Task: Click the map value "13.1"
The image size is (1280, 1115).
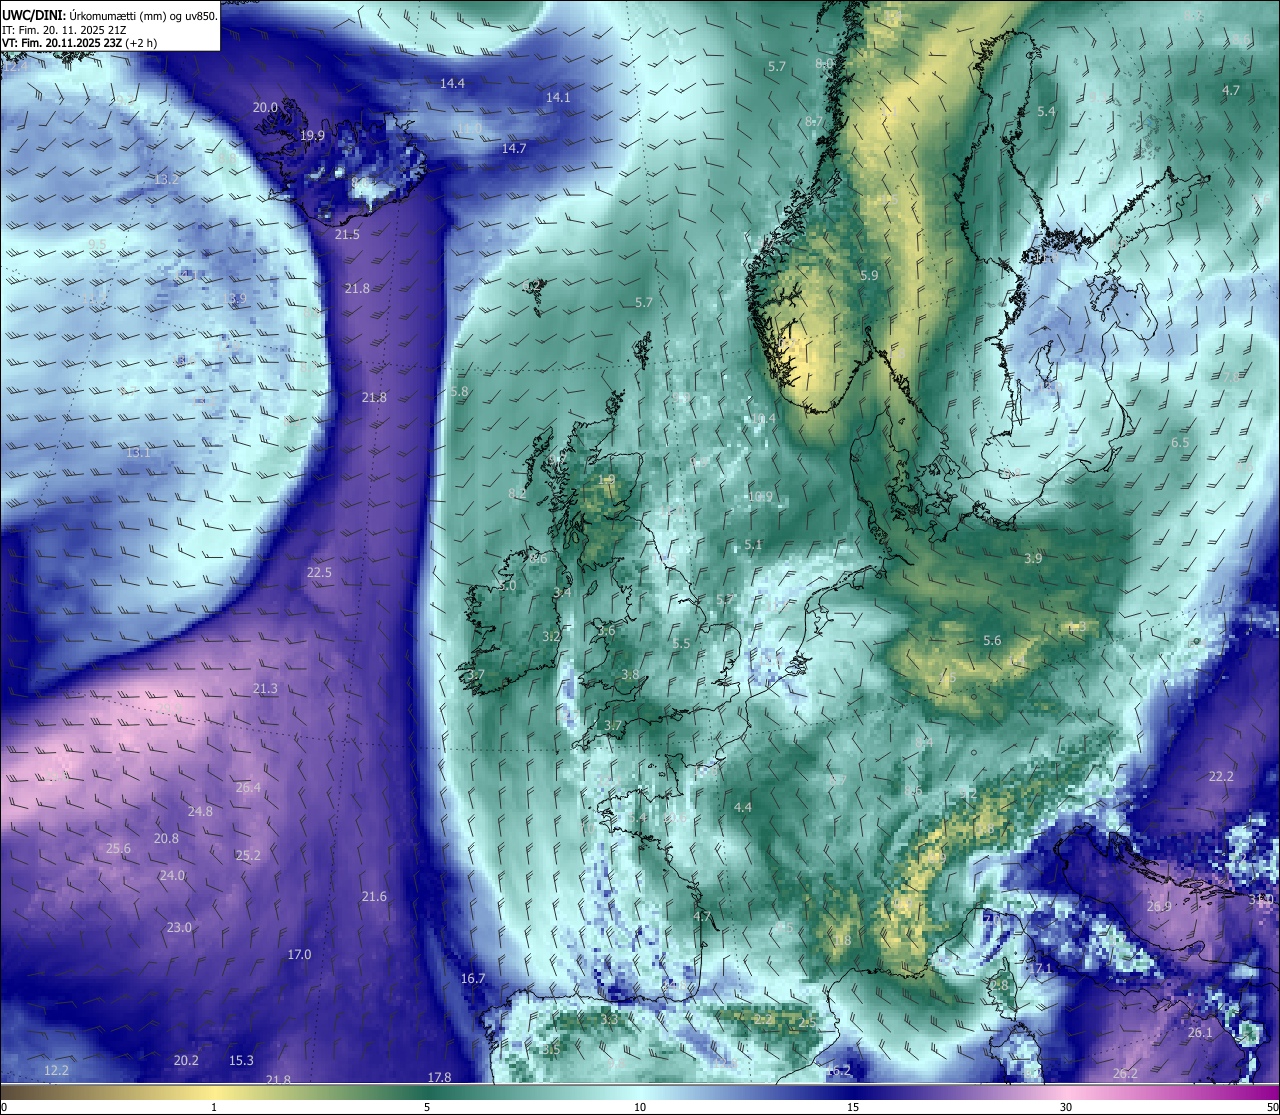Action: 138,452
